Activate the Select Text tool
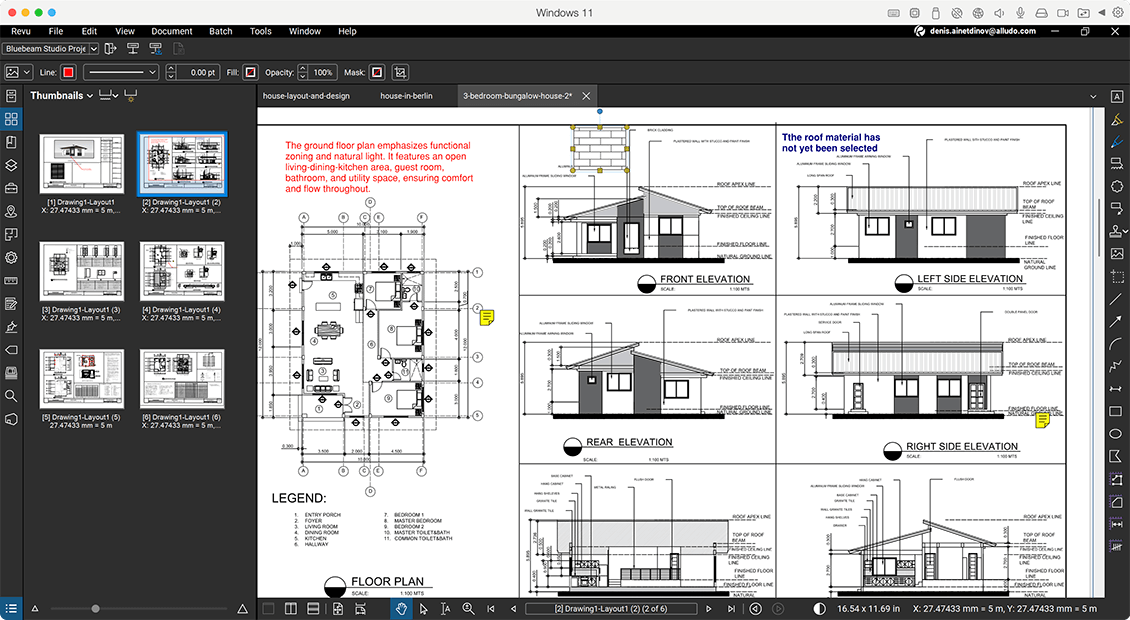Viewport: 1130px width, 620px height. tap(445, 608)
